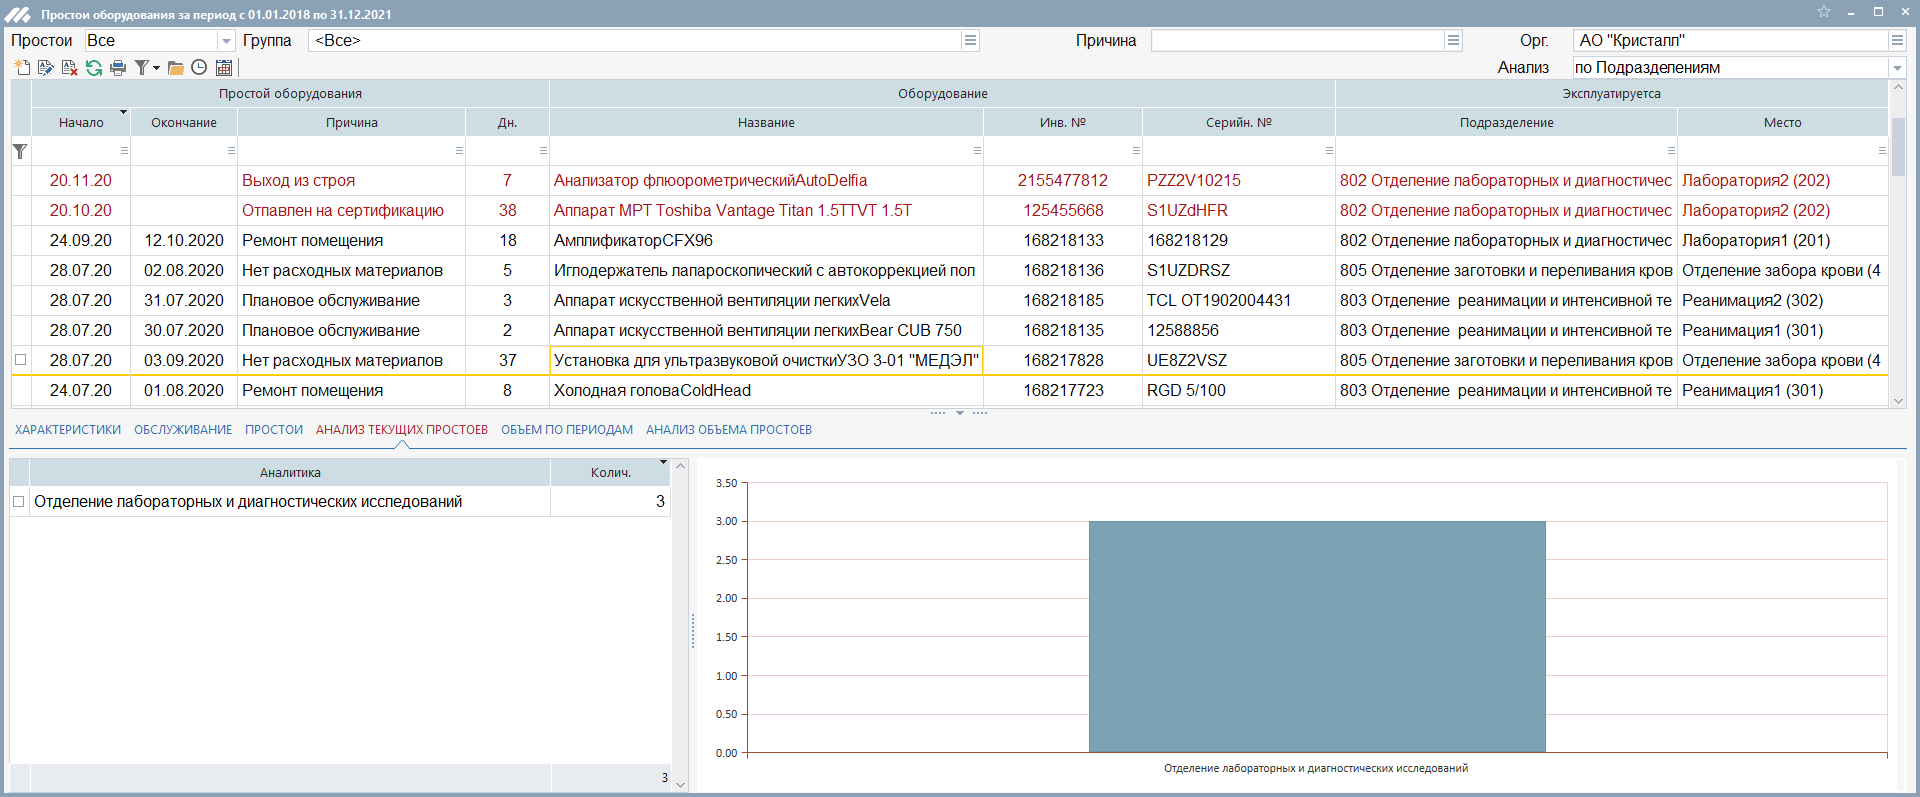Open the Орг. selection list button
This screenshot has height=797, width=1920.
1897,40
